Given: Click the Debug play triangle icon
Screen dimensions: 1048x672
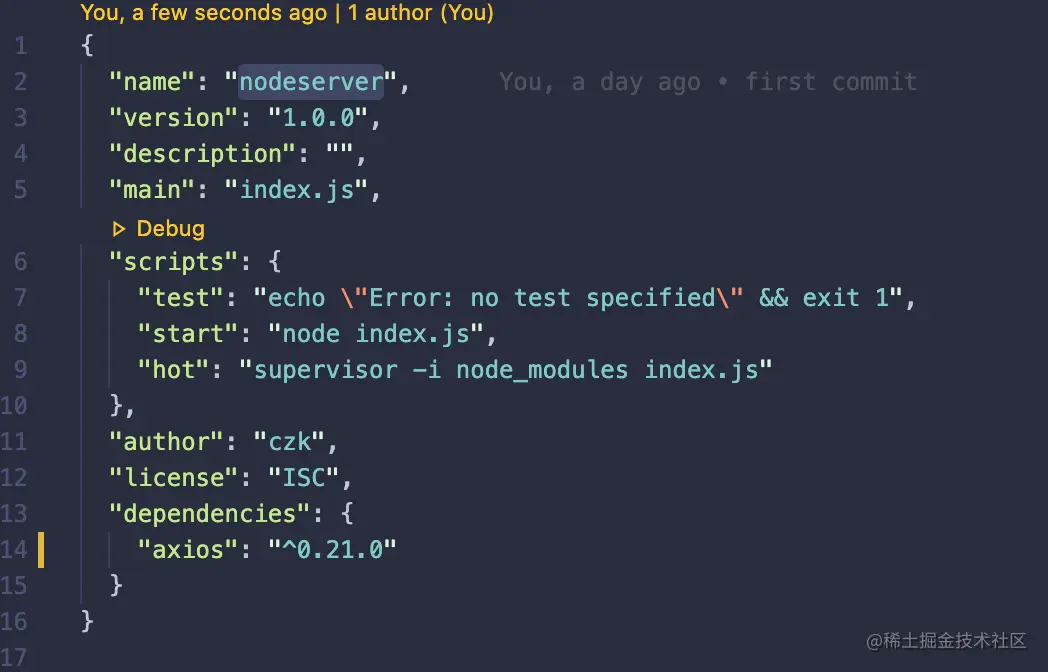Looking at the screenshot, I should tap(120, 229).
